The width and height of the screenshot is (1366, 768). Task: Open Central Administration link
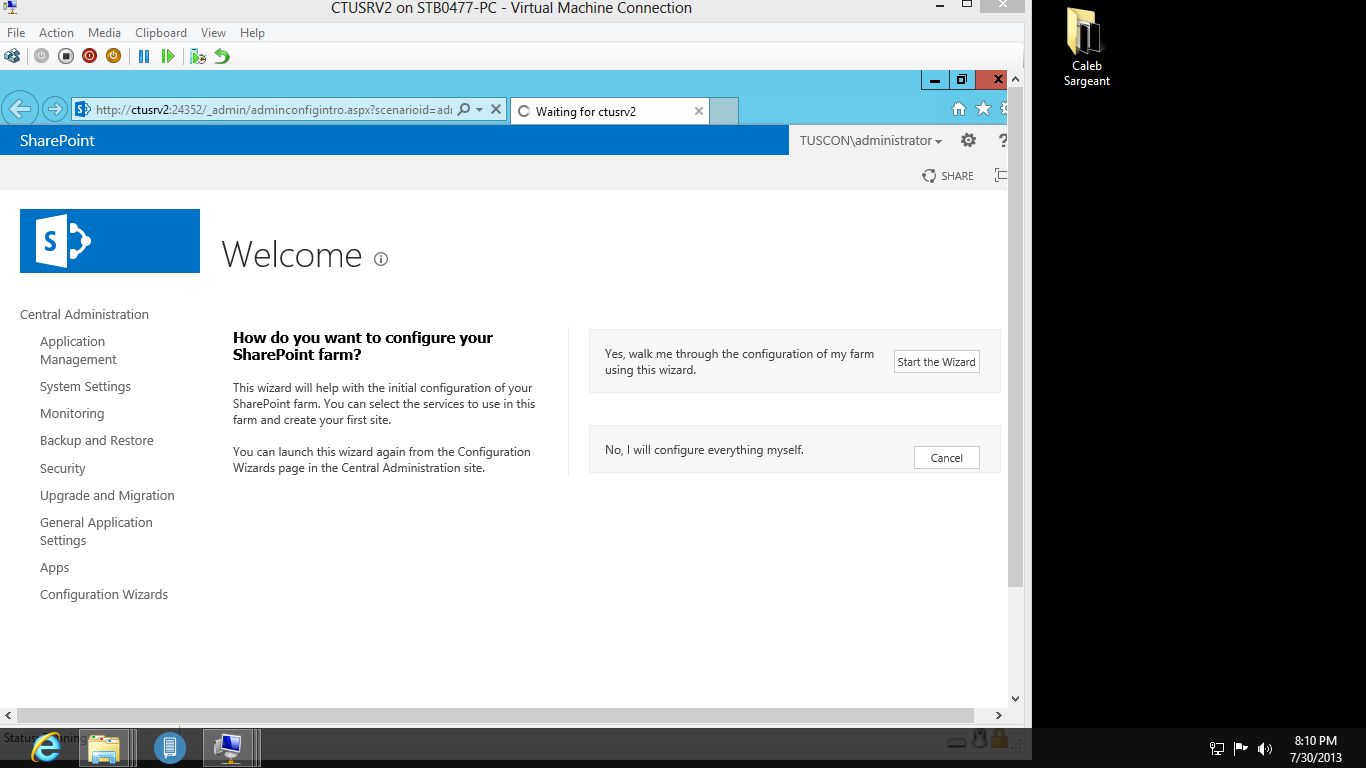point(84,314)
